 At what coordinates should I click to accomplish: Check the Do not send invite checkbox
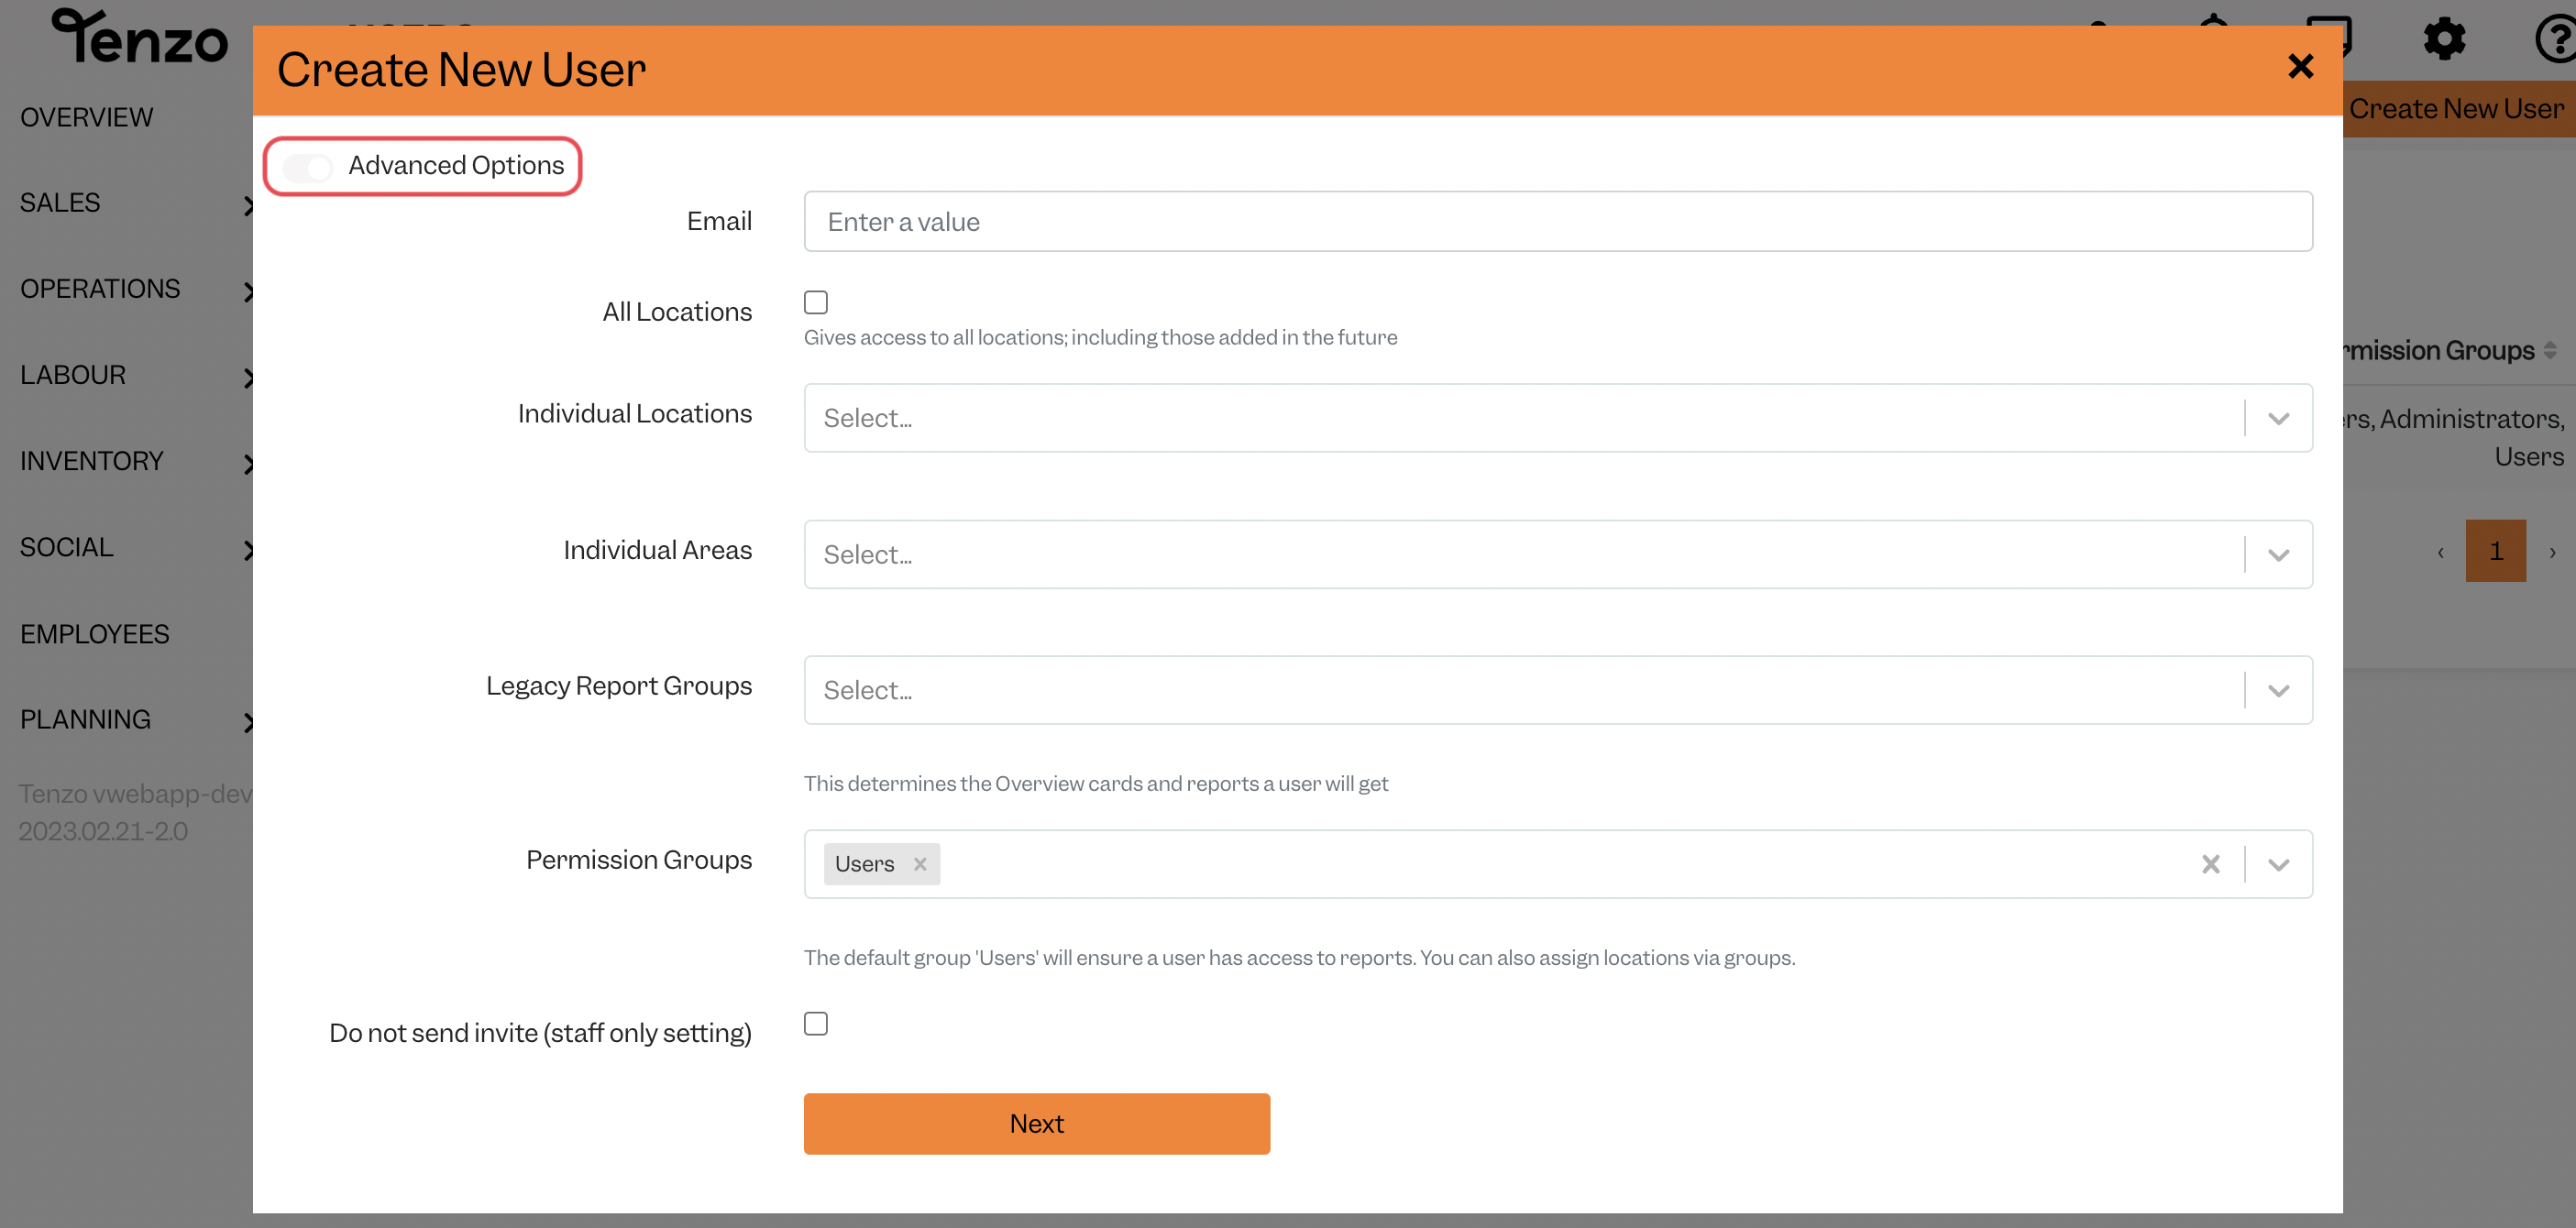815,1024
